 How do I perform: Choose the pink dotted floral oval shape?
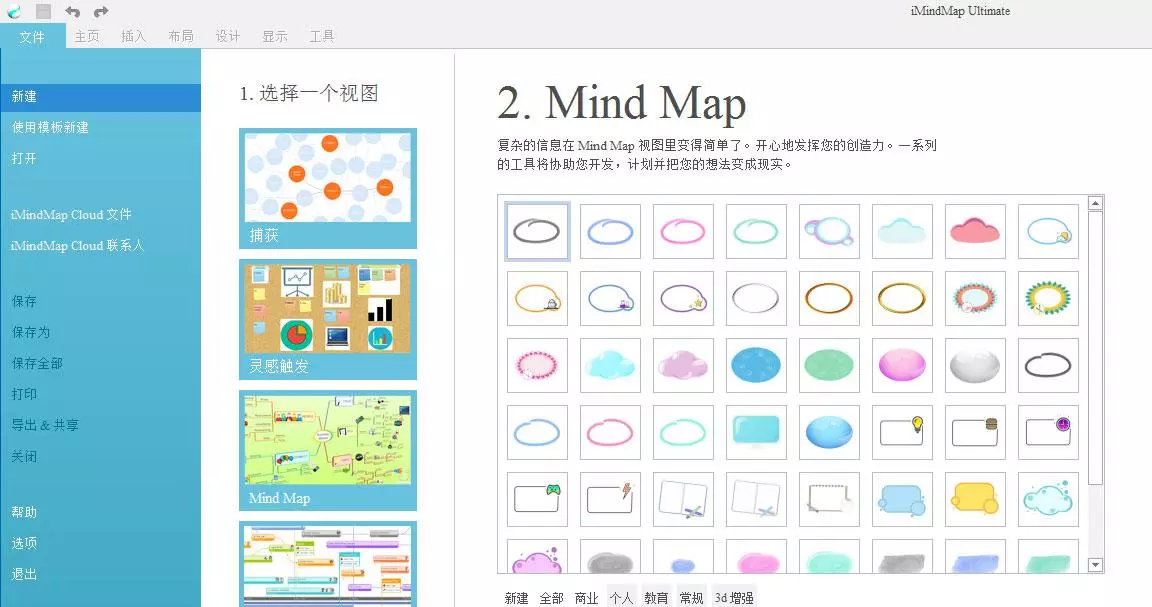pyautogui.click(x=537, y=365)
